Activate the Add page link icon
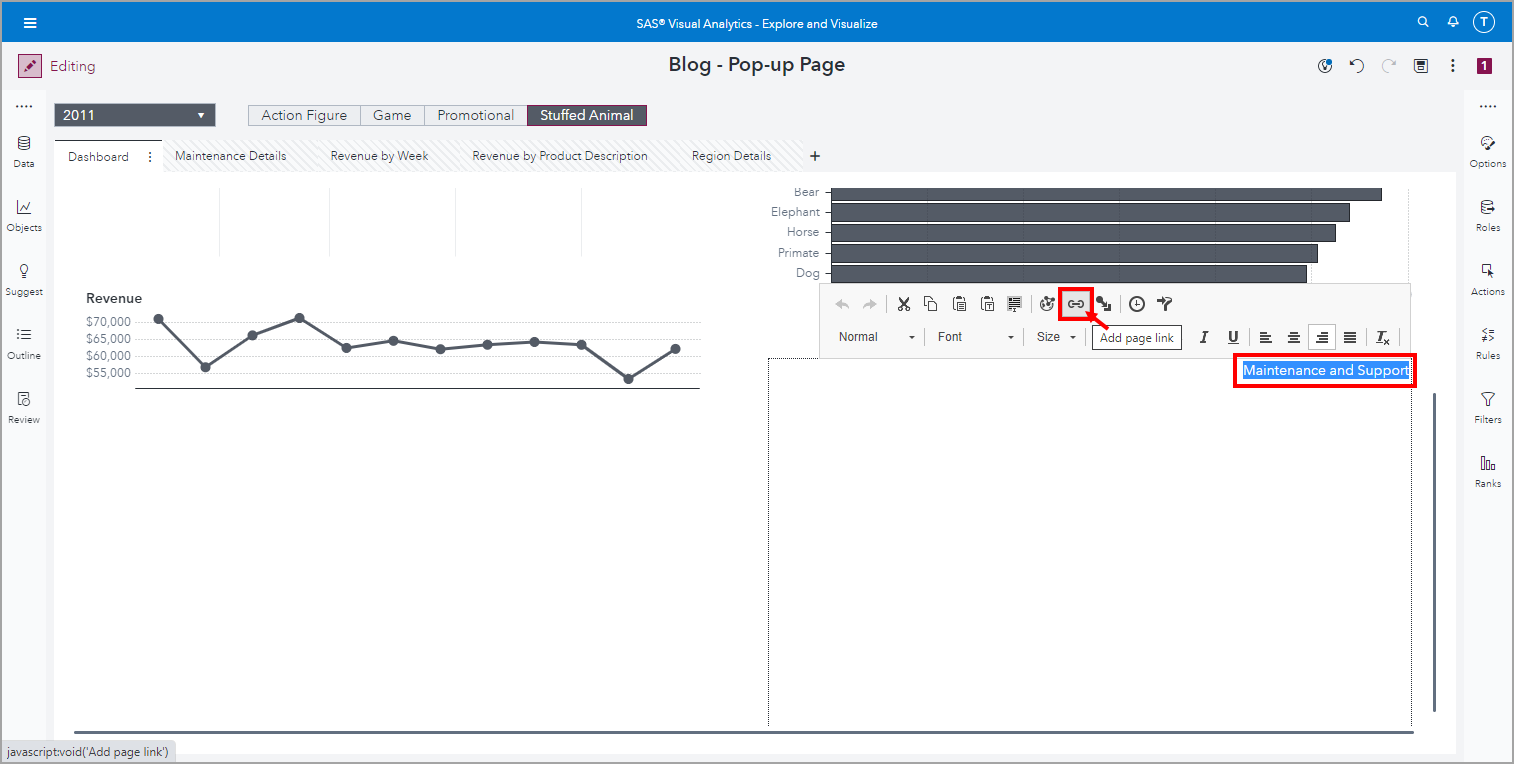 coord(1075,303)
